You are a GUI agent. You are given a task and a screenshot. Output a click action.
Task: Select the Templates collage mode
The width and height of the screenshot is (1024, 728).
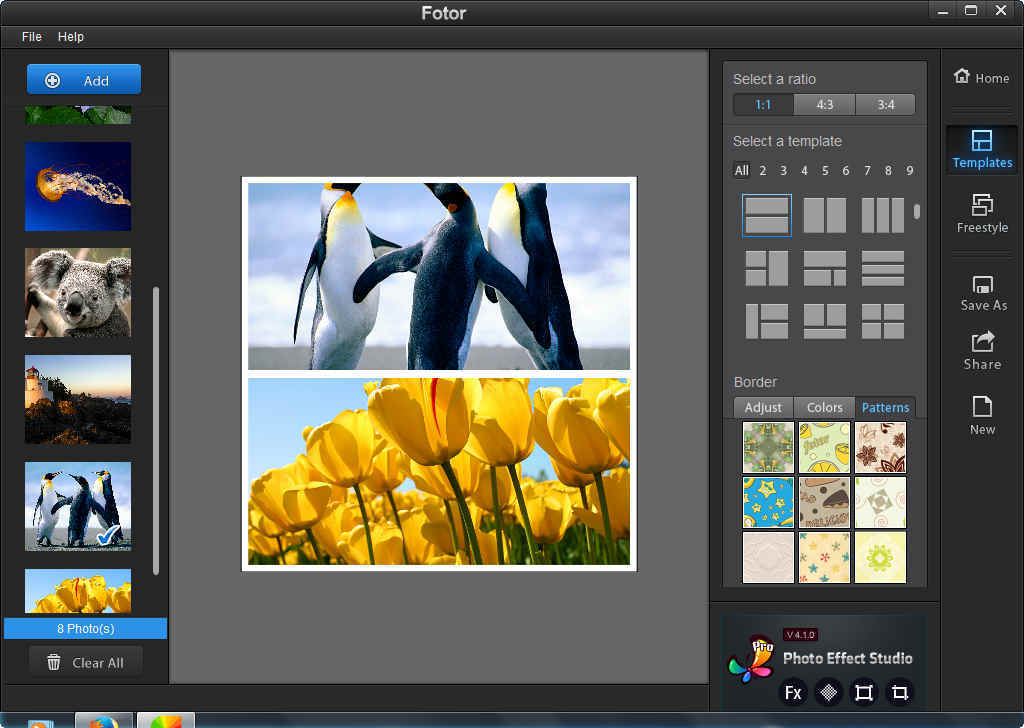982,150
